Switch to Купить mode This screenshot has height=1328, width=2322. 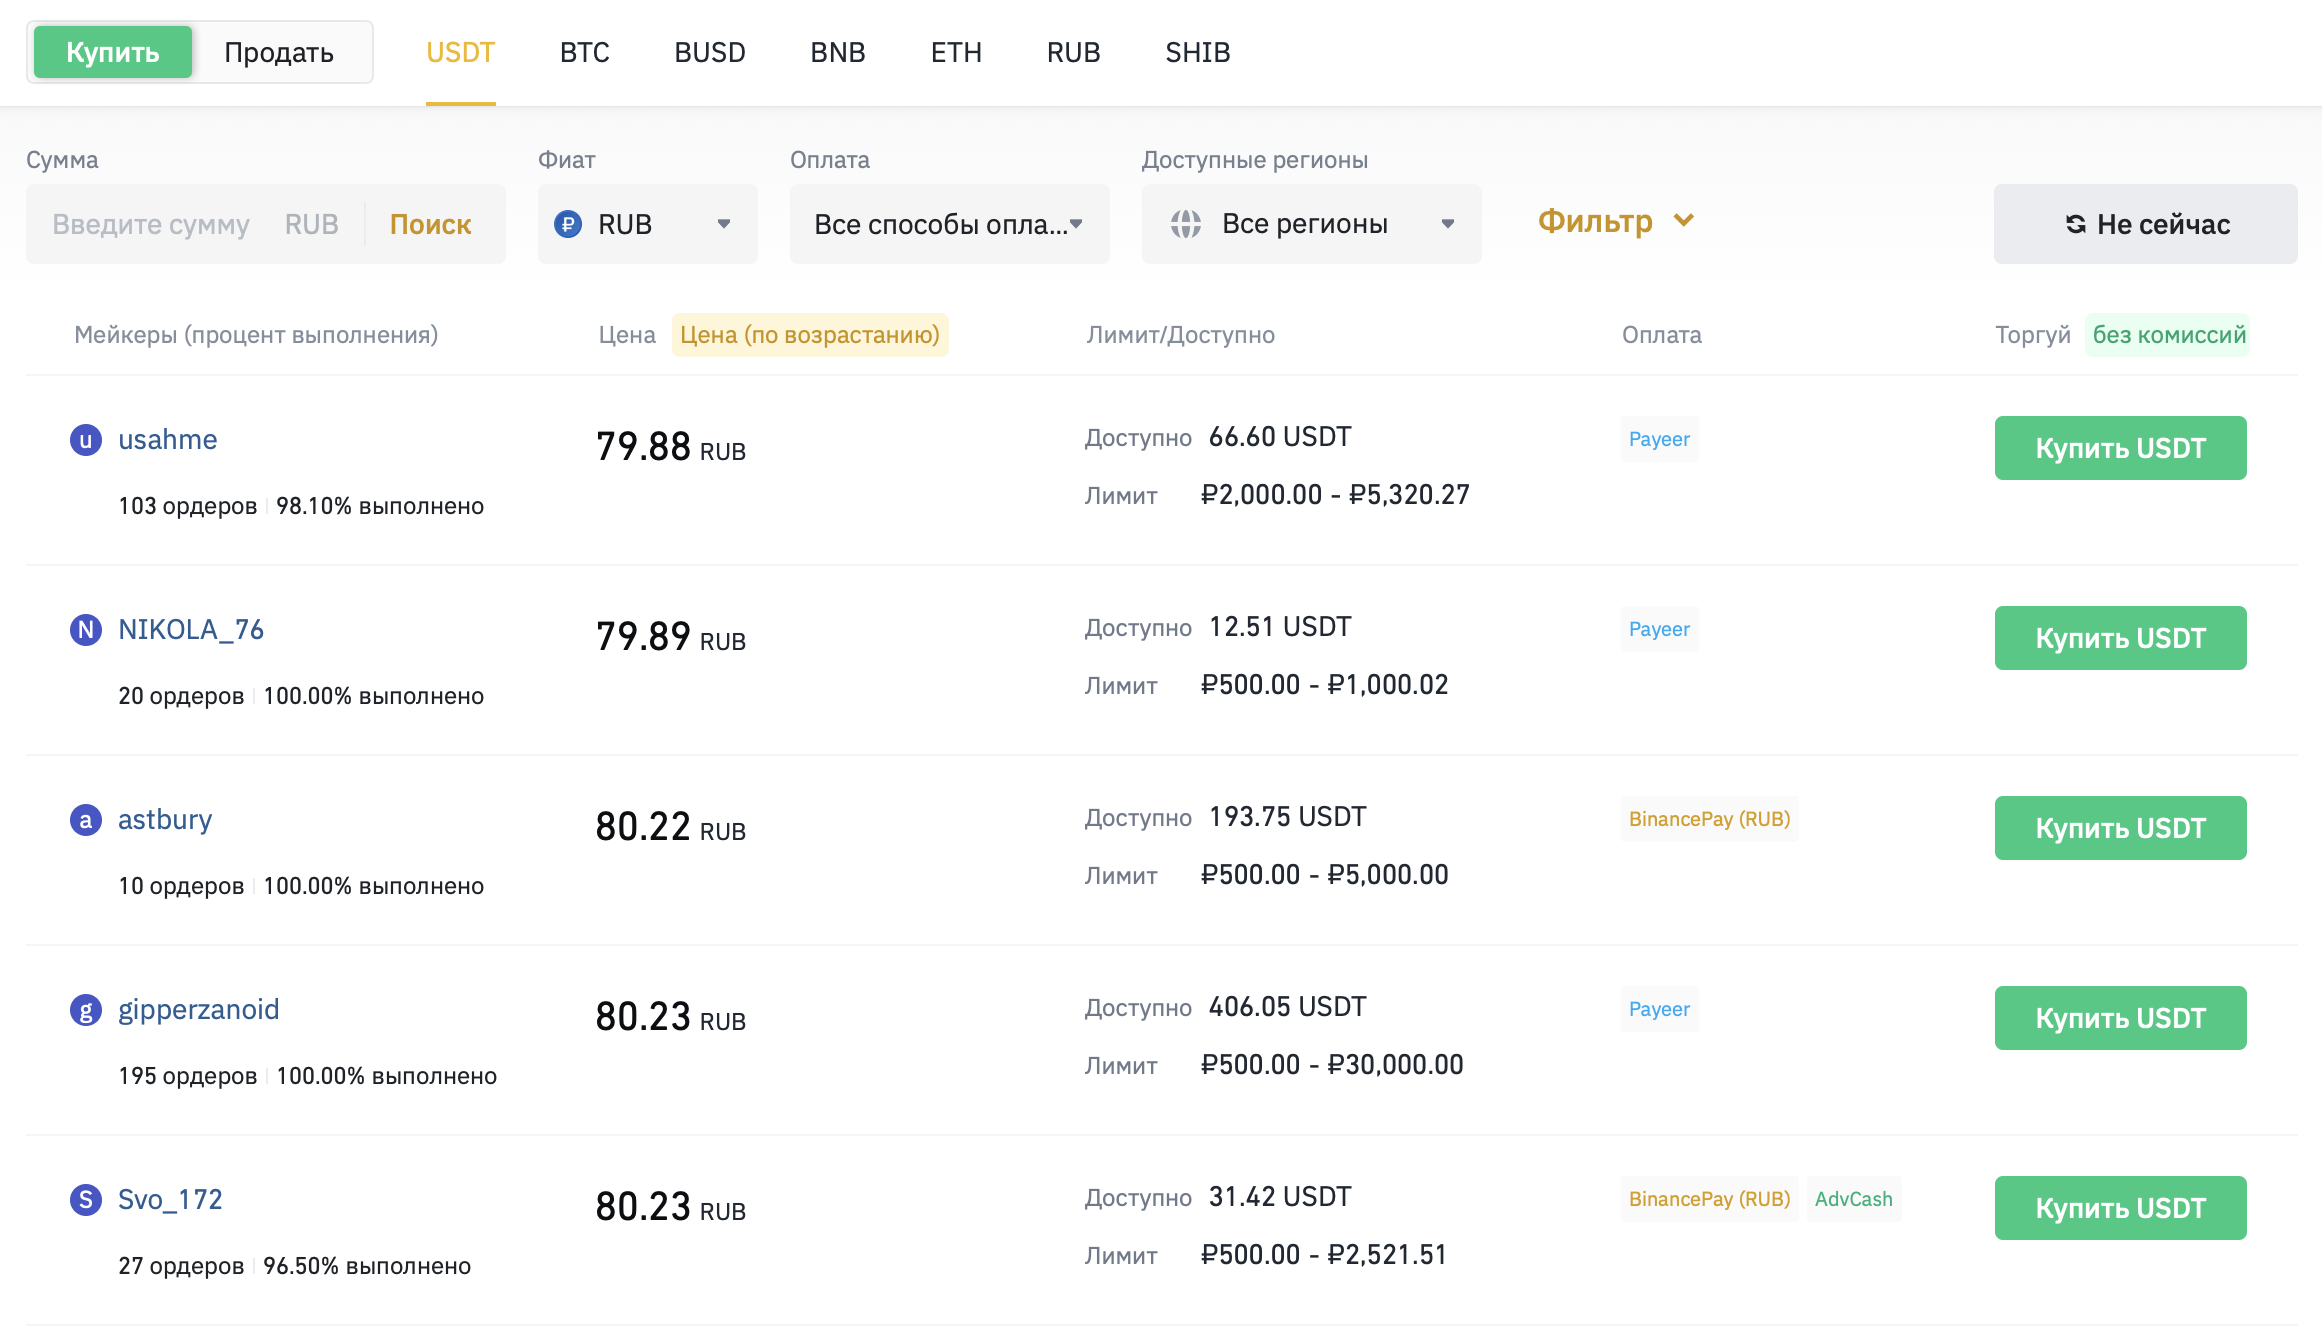113,52
